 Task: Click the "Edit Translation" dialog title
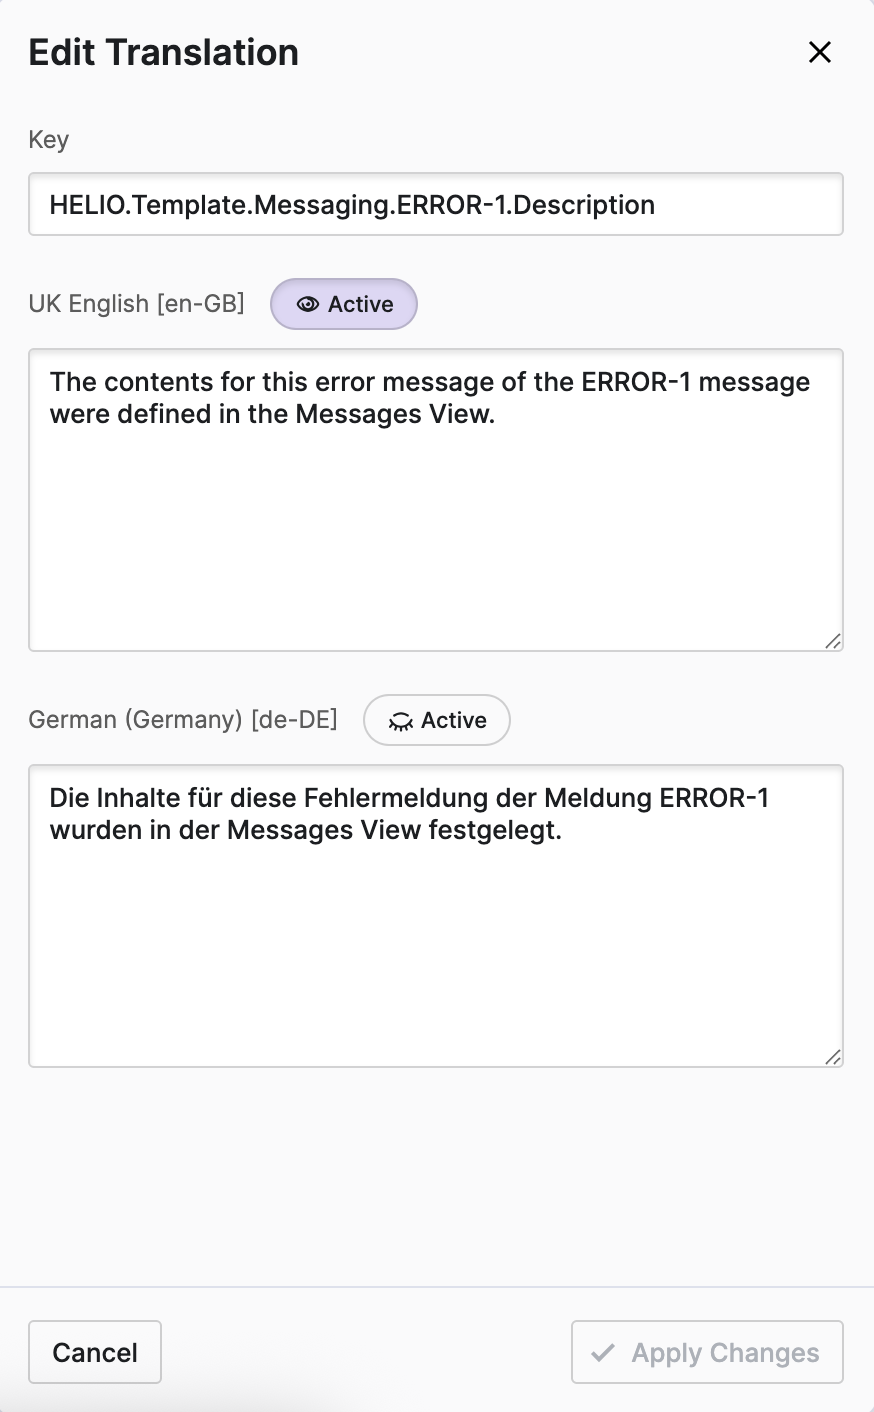(164, 53)
